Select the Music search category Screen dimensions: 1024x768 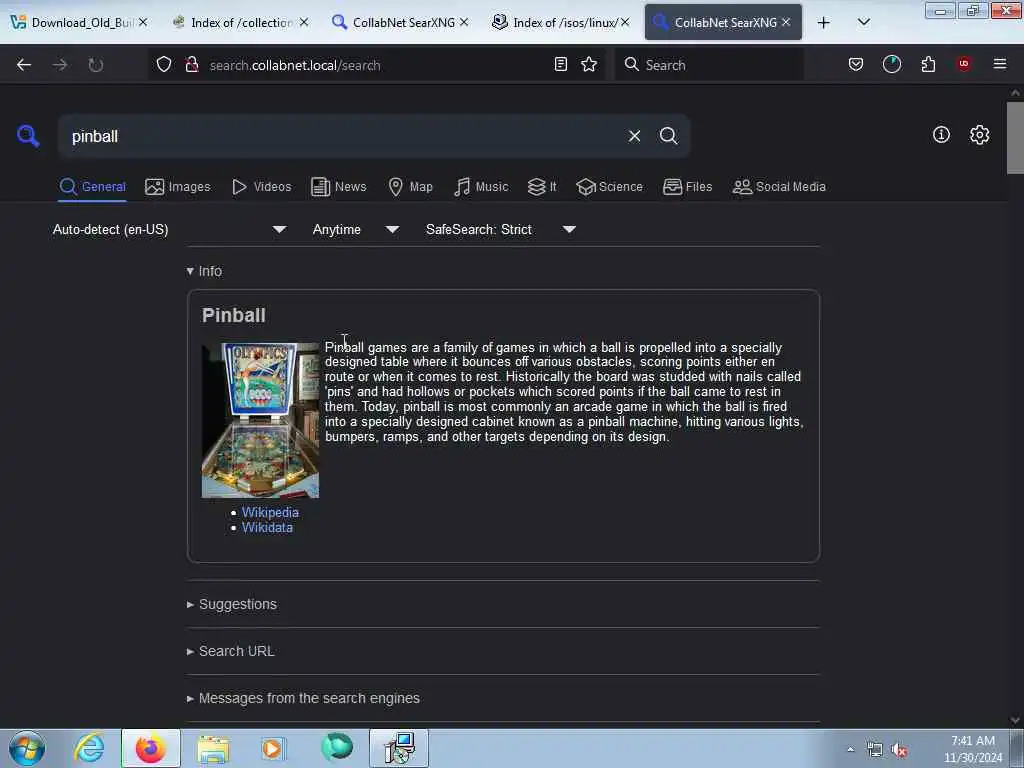click(x=481, y=187)
